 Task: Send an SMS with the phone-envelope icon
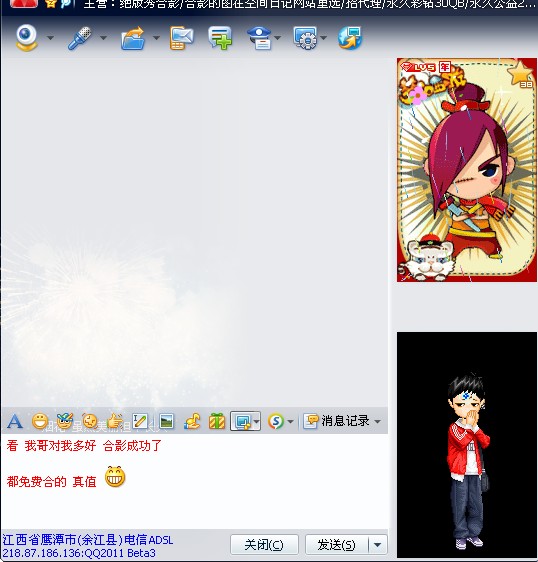(181, 38)
